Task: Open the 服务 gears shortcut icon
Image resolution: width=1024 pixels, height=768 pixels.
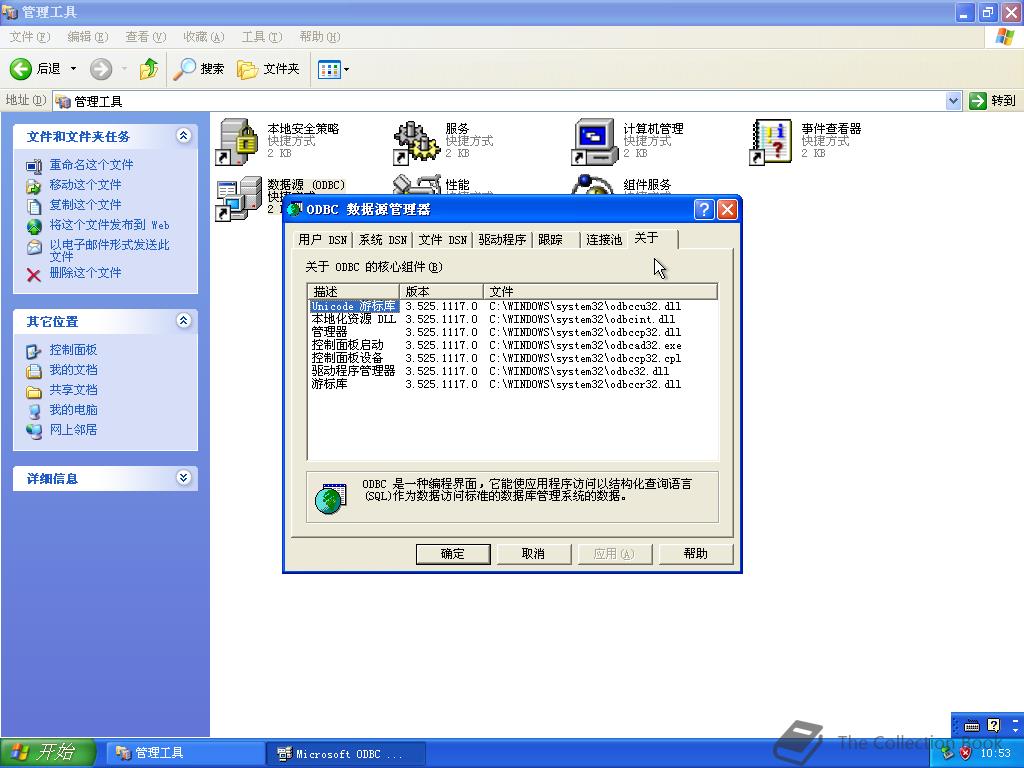Action: tap(415, 141)
